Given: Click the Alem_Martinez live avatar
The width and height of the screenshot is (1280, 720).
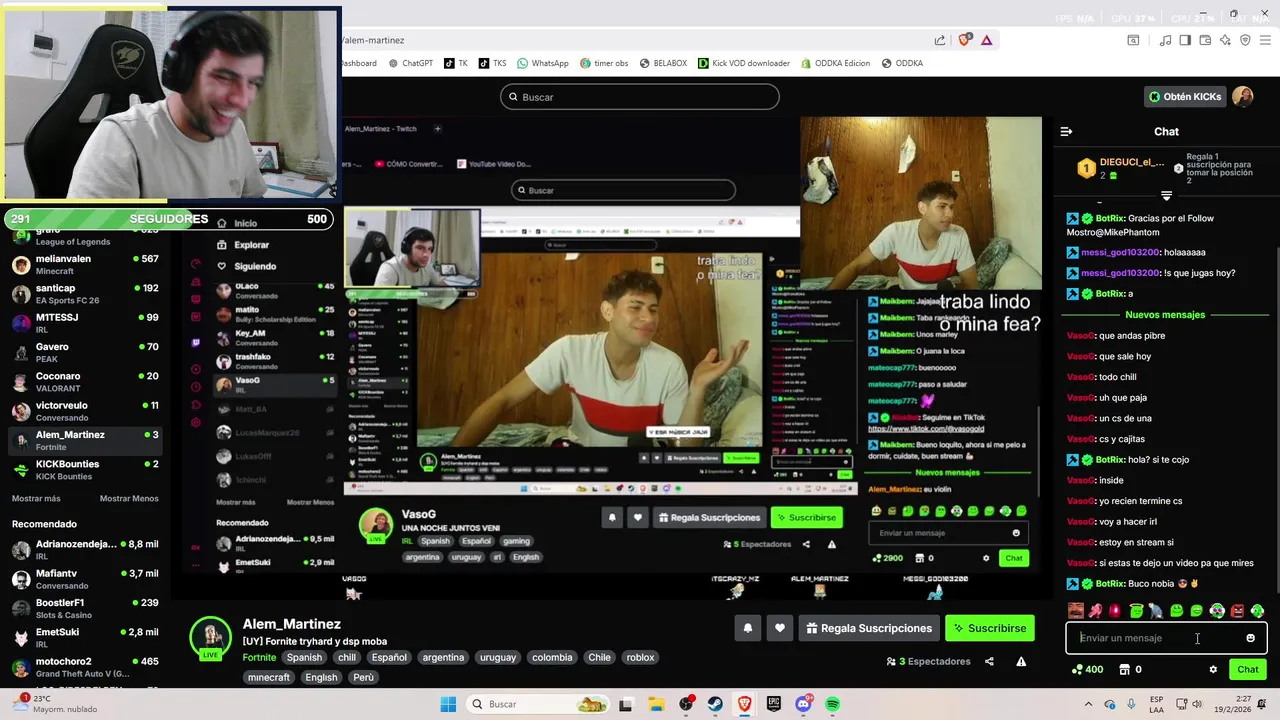Looking at the screenshot, I should point(211,638).
